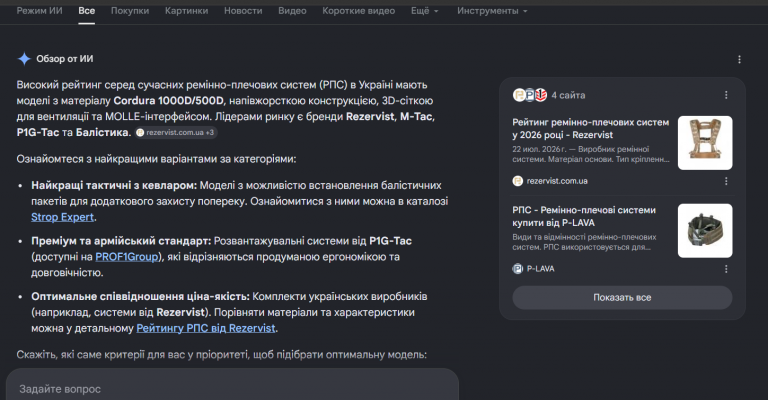The height and width of the screenshot is (400, 768).
Task: Expand the Ещё dropdown menu
Action: 425,11
